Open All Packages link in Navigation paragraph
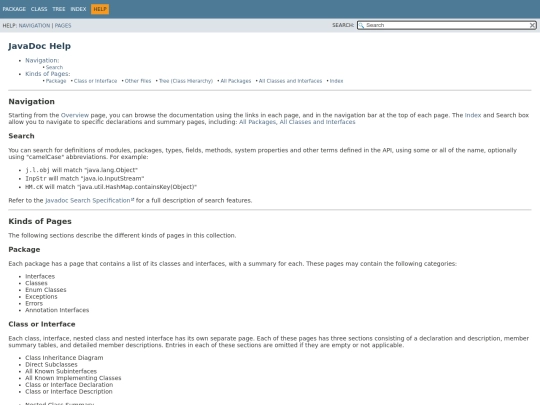The image size is (540, 405). coord(257,122)
